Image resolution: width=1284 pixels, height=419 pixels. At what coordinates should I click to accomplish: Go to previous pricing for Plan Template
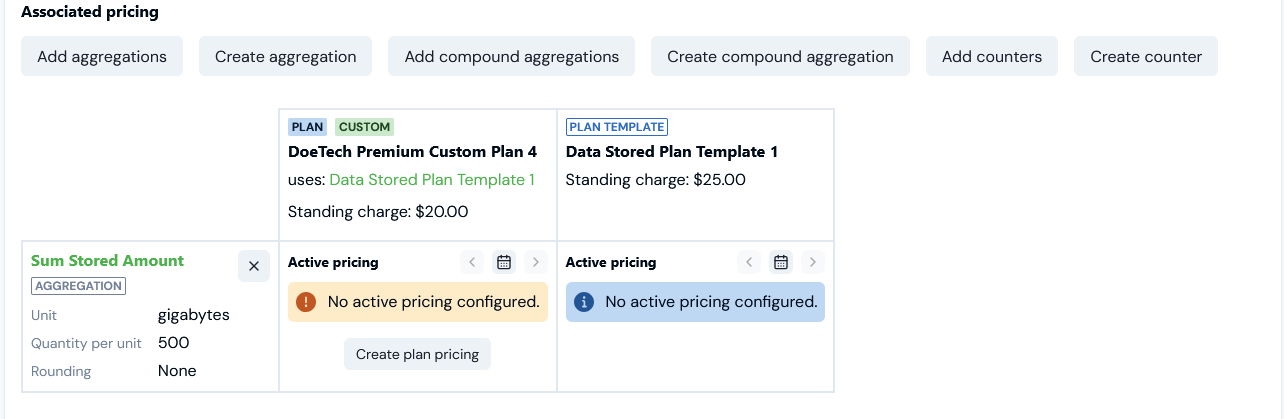click(750, 262)
